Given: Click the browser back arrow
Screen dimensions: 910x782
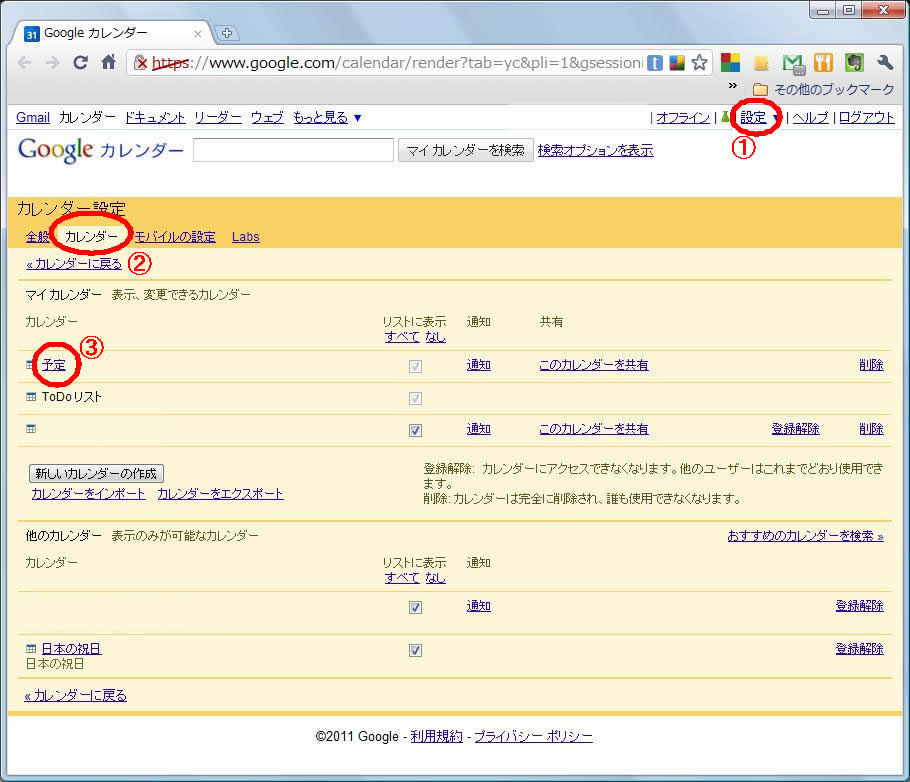Looking at the screenshot, I should pos(25,62).
